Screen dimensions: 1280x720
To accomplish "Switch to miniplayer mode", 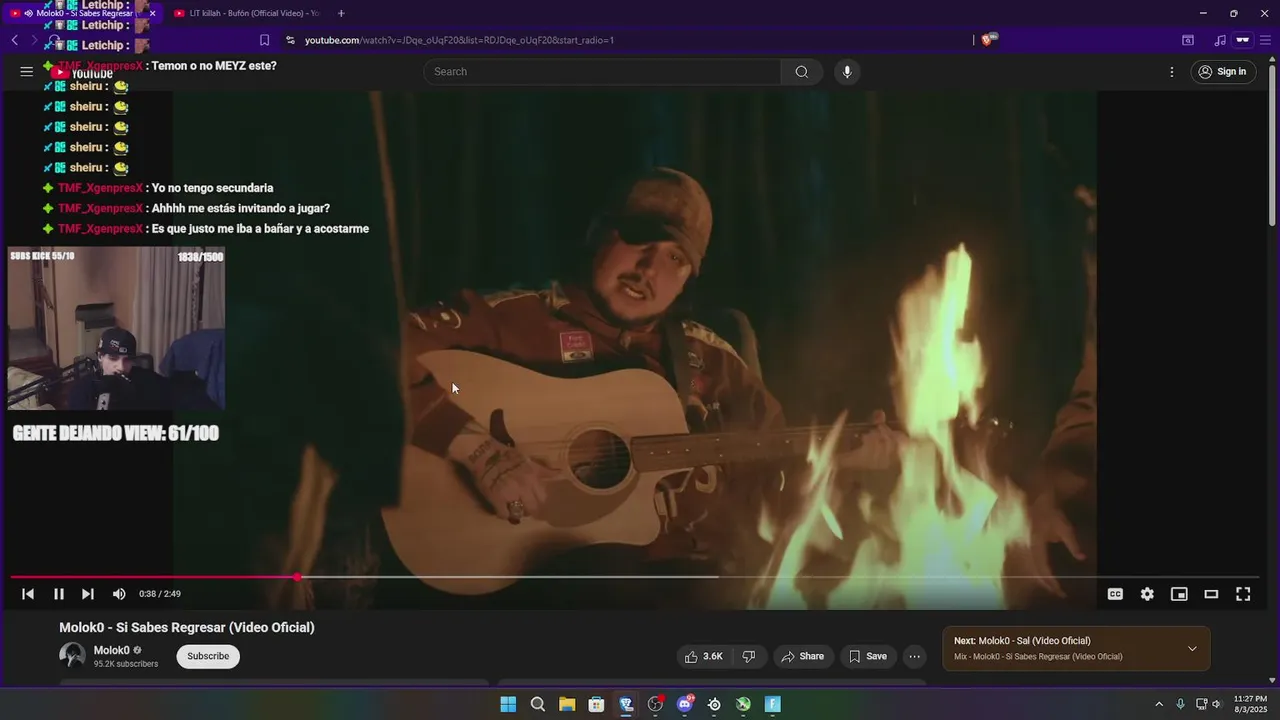I will [1179, 594].
